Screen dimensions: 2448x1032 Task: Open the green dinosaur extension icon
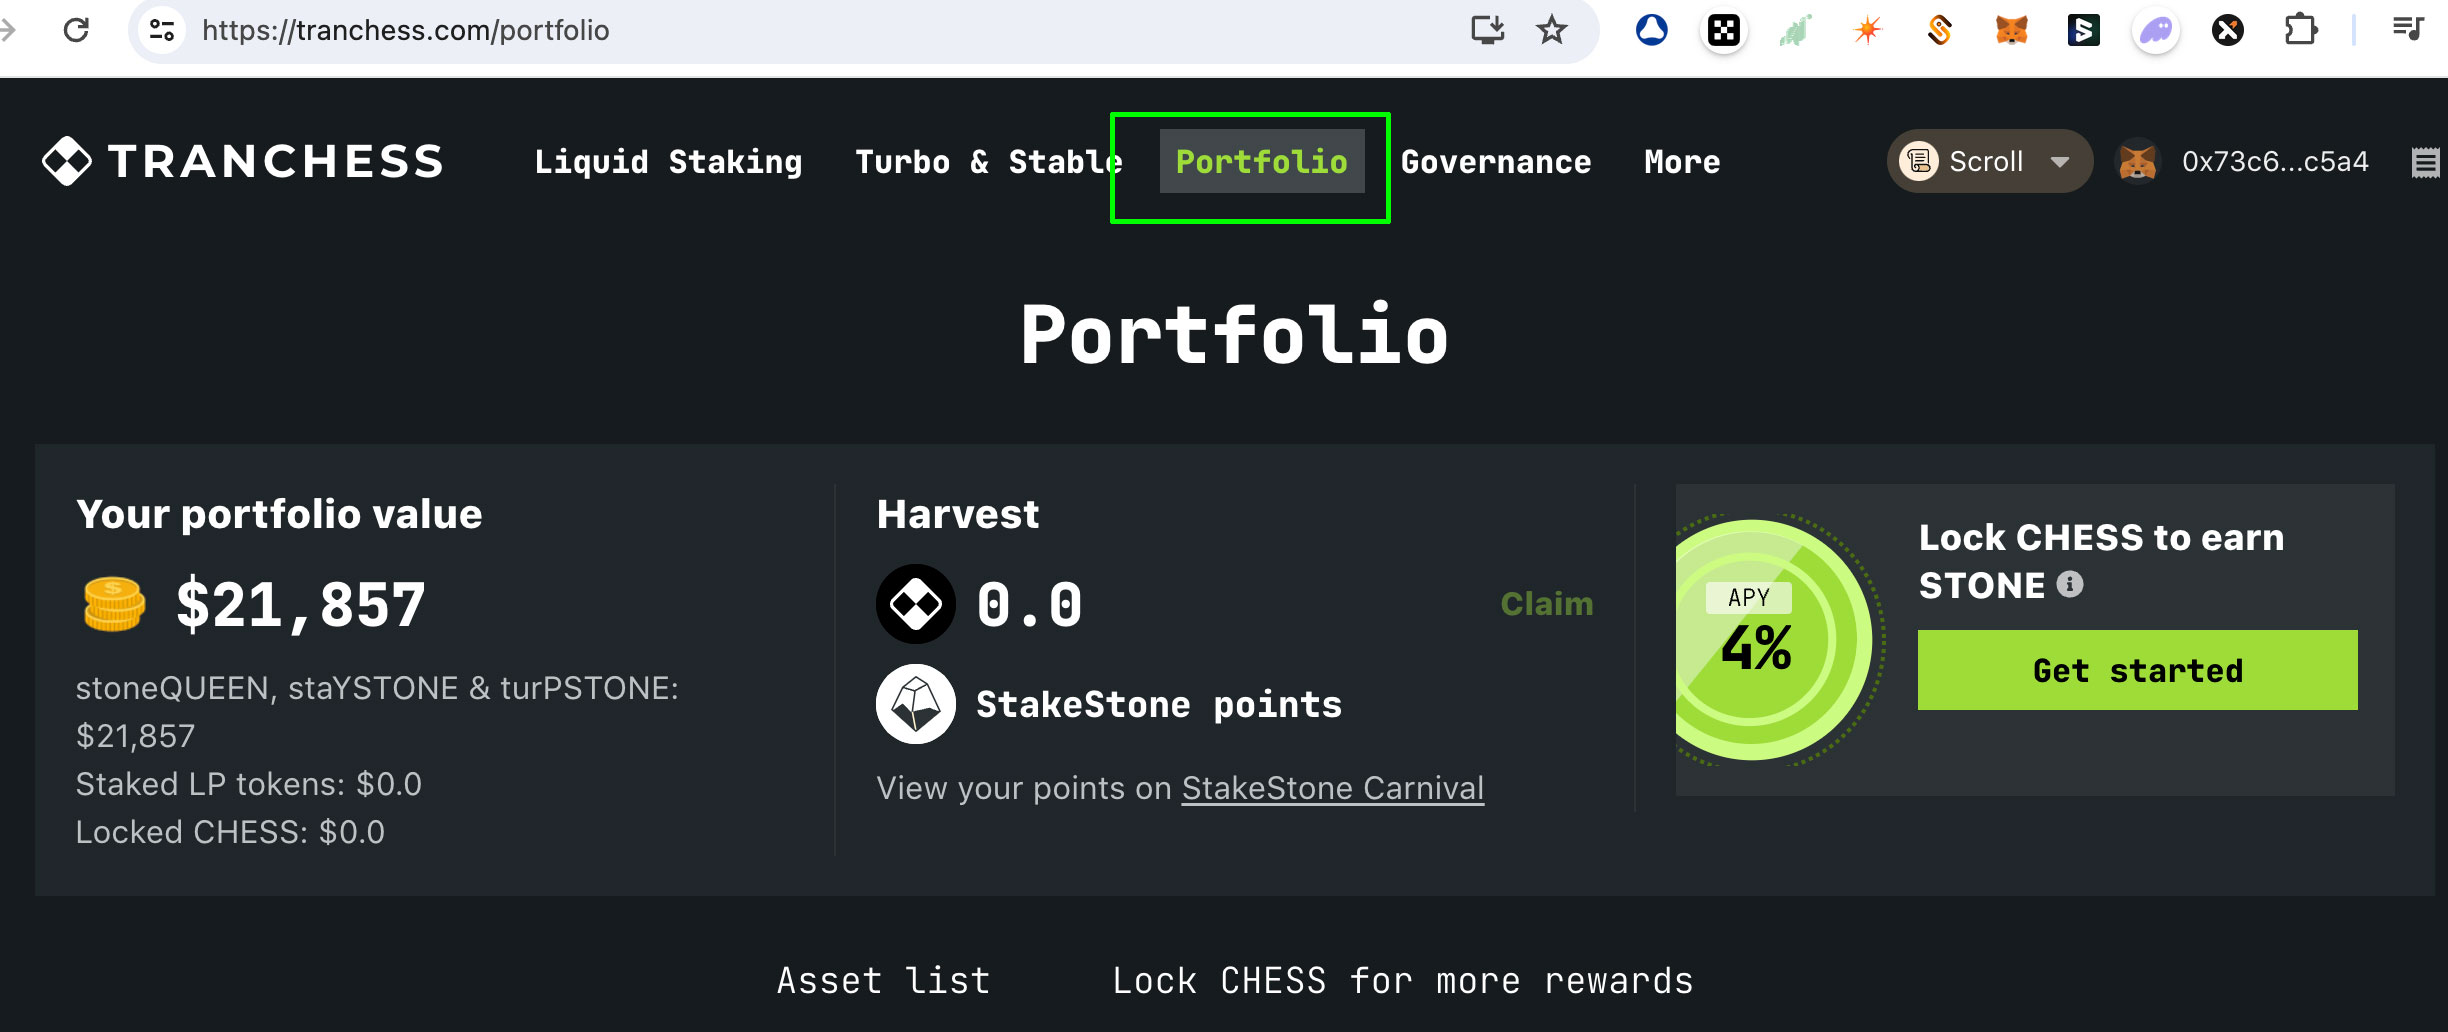point(1796,30)
